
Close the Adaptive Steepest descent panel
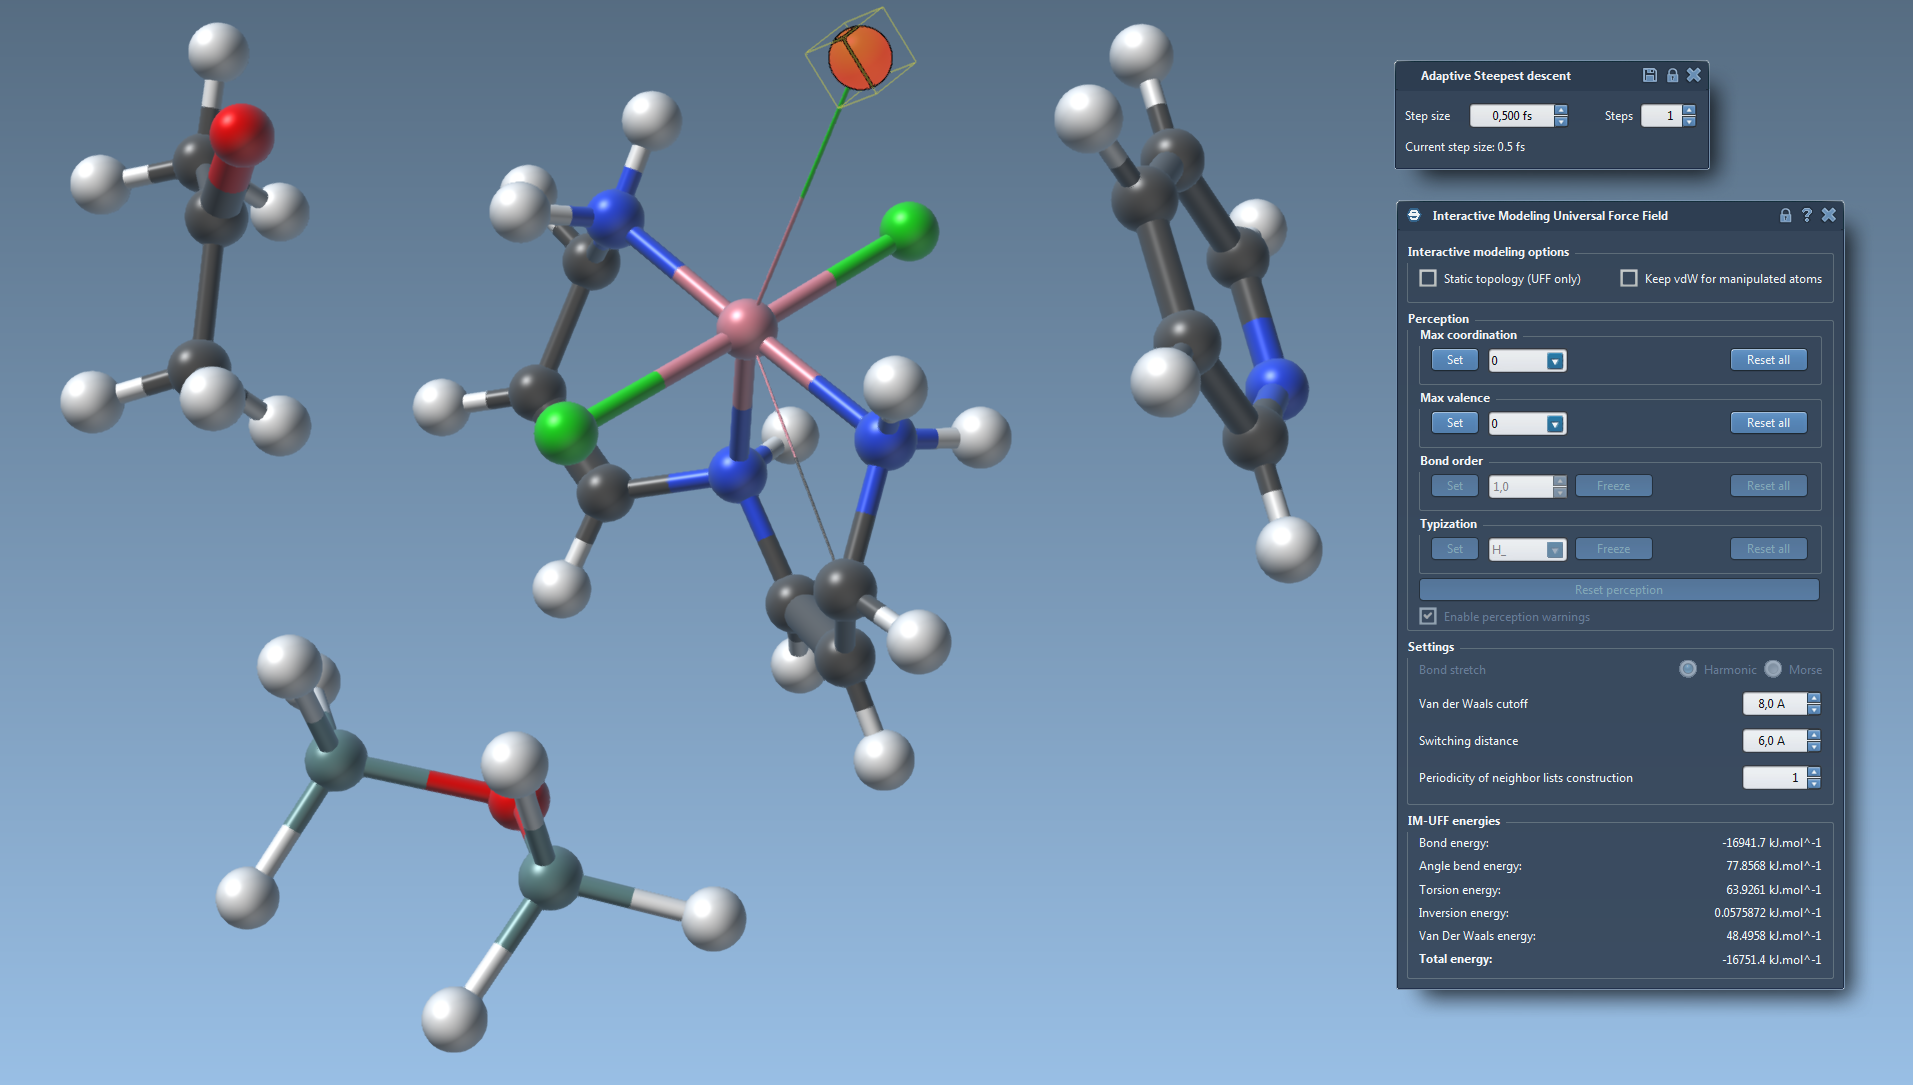point(1694,75)
